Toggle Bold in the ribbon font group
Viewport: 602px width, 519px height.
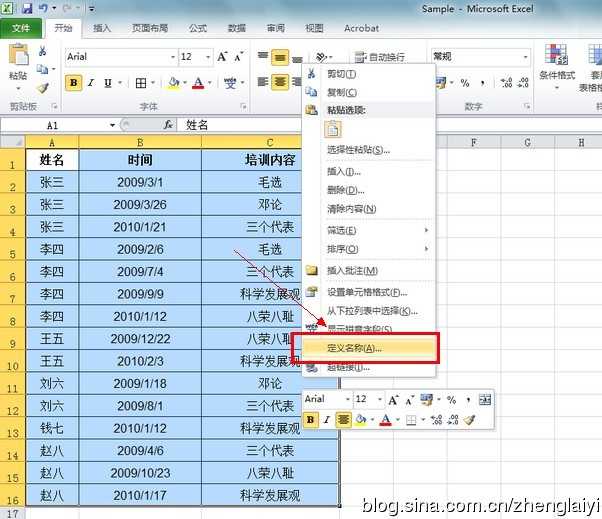(73, 83)
